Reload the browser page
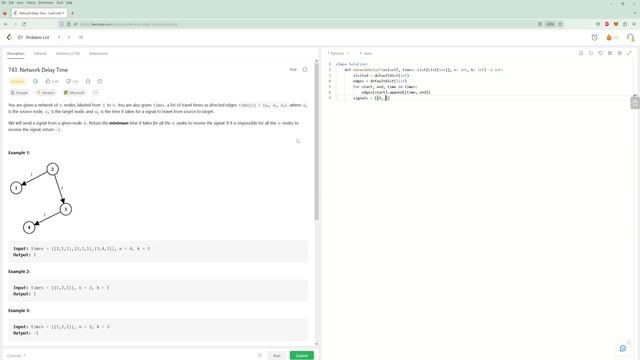Screen dimensions: 640x360 coord(24,24)
